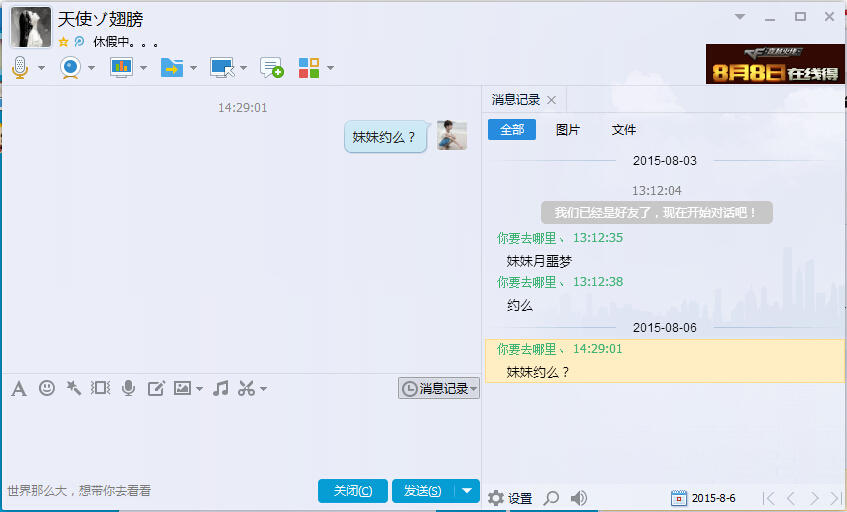Open the title bar dropdown menu arrow

tap(740, 17)
